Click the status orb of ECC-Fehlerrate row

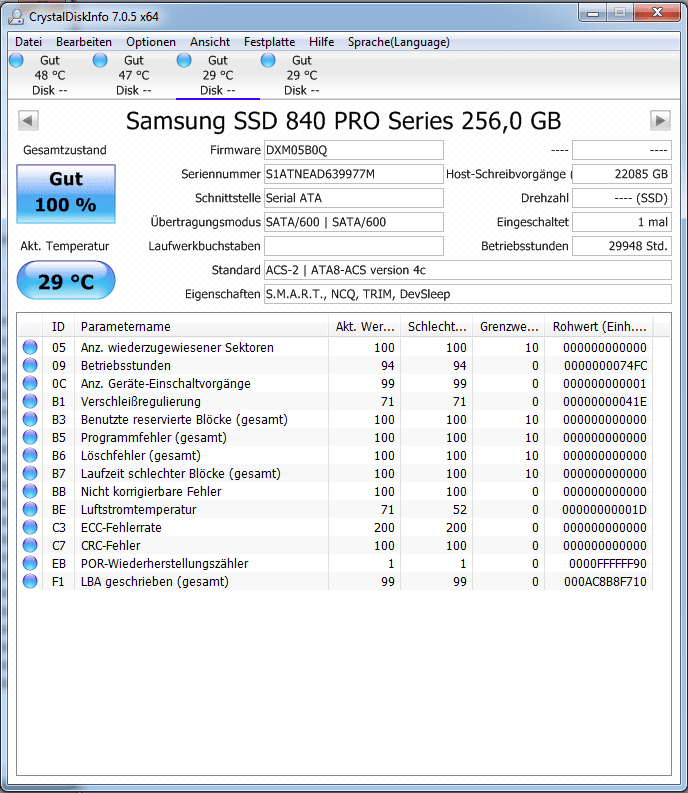click(30, 527)
